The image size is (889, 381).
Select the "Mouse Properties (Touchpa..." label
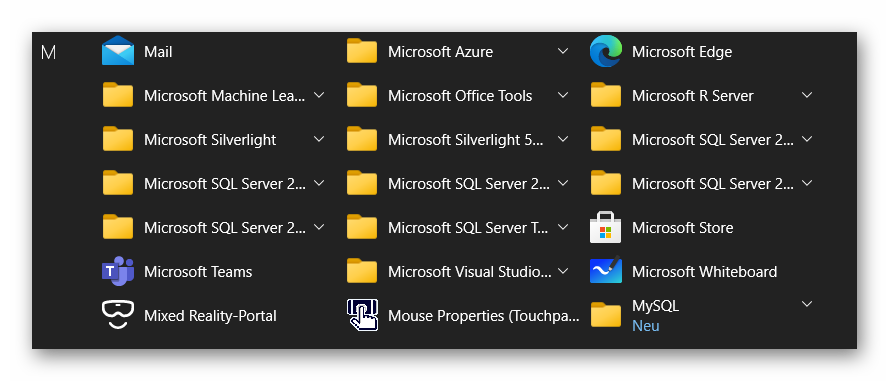484,316
